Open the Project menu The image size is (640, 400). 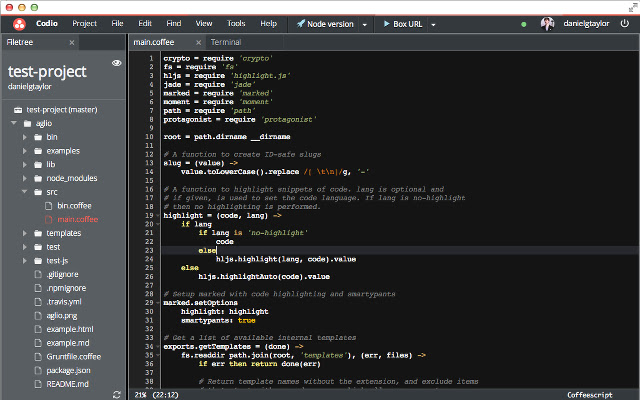pyautogui.click(x=84, y=24)
